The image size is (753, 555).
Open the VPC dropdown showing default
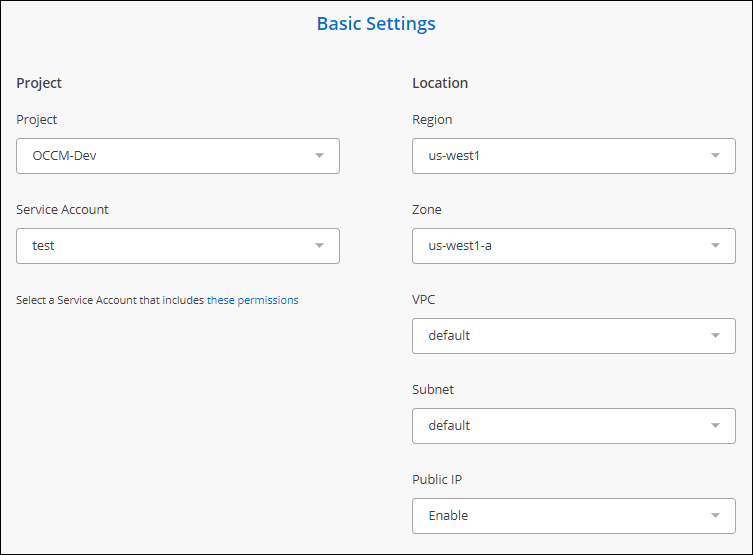[560, 336]
